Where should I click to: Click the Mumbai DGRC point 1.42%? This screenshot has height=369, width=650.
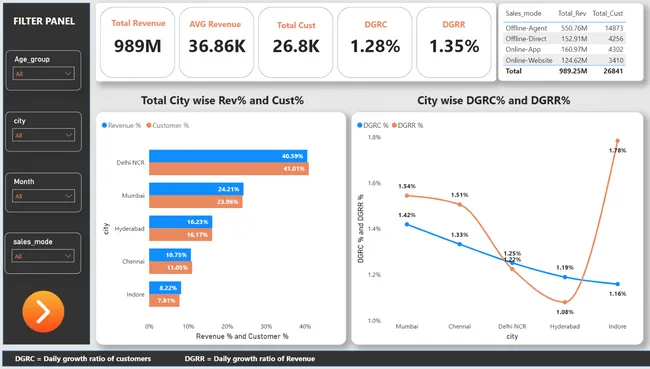(x=407, y=224)
